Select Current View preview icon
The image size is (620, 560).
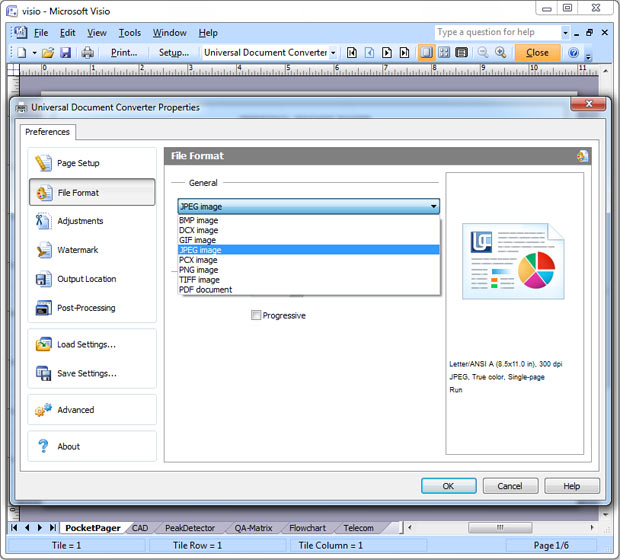(x=461, y=53)
